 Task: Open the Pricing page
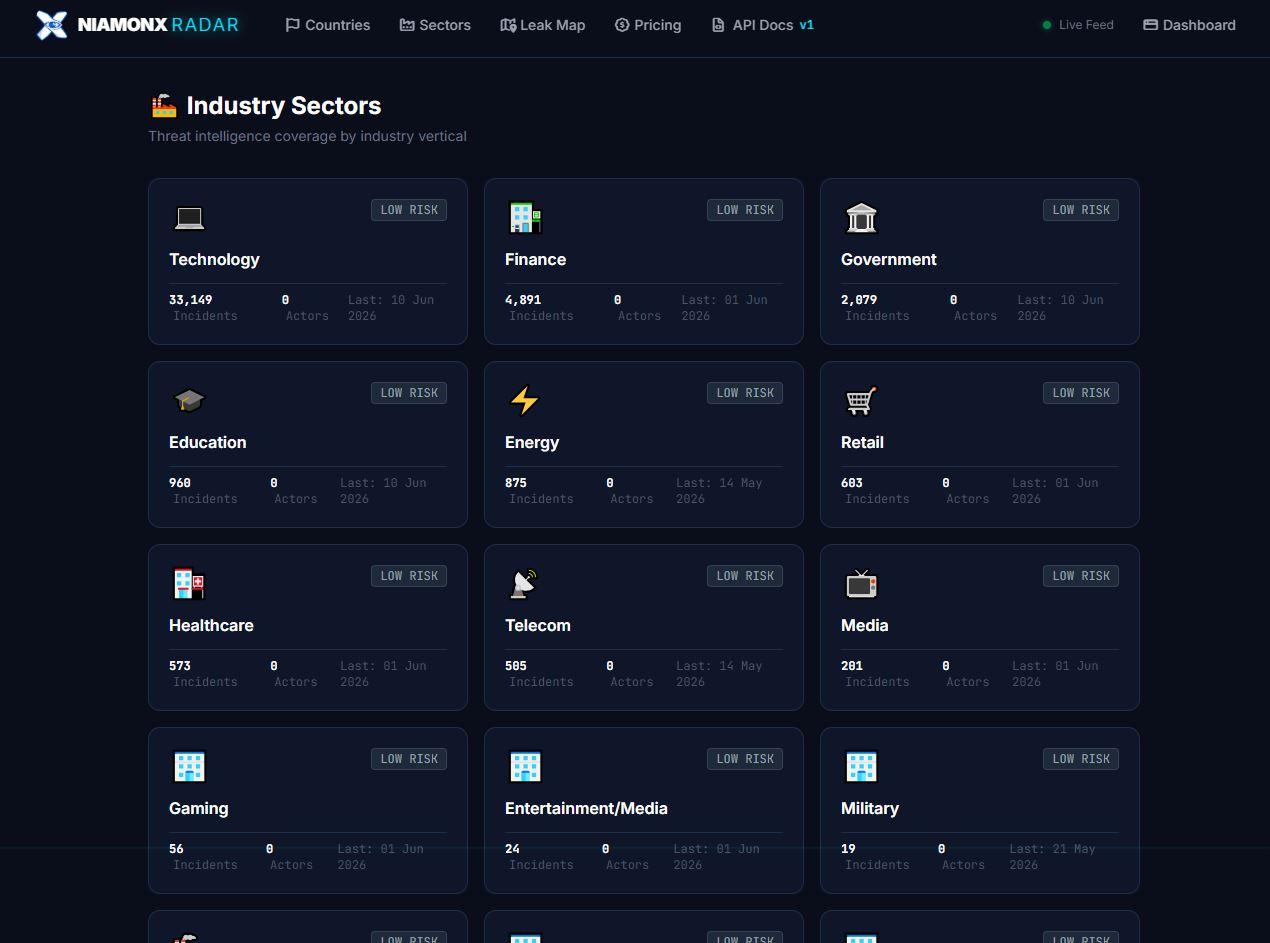pos(648,25)
